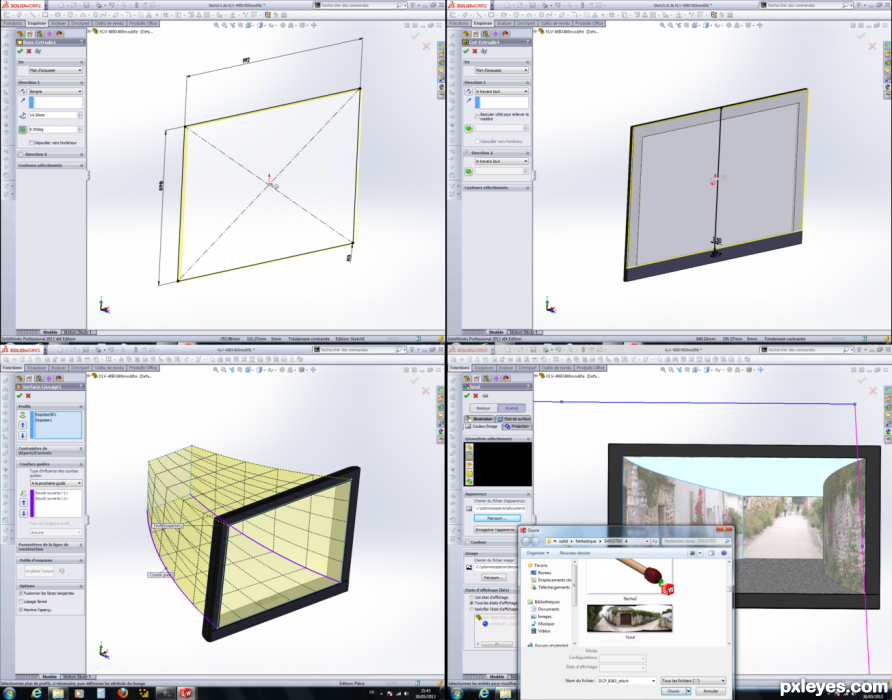
Task: Open ConfigurationManager tab in Boss-Extrude window
Action: tap(40, 34)
